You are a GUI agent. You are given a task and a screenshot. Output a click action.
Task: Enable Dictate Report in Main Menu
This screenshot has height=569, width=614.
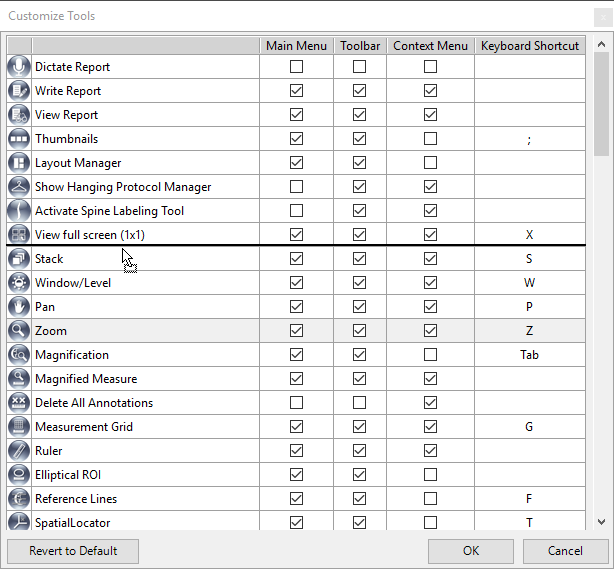[296, 67]
